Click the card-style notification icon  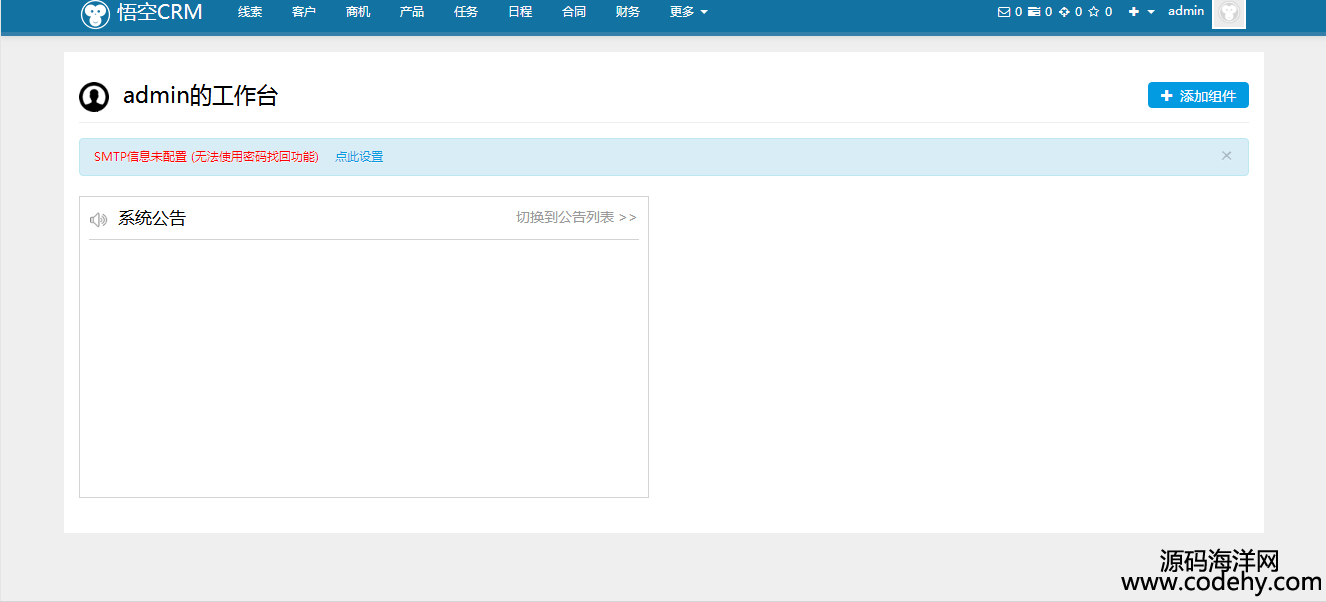point(1034,12)
